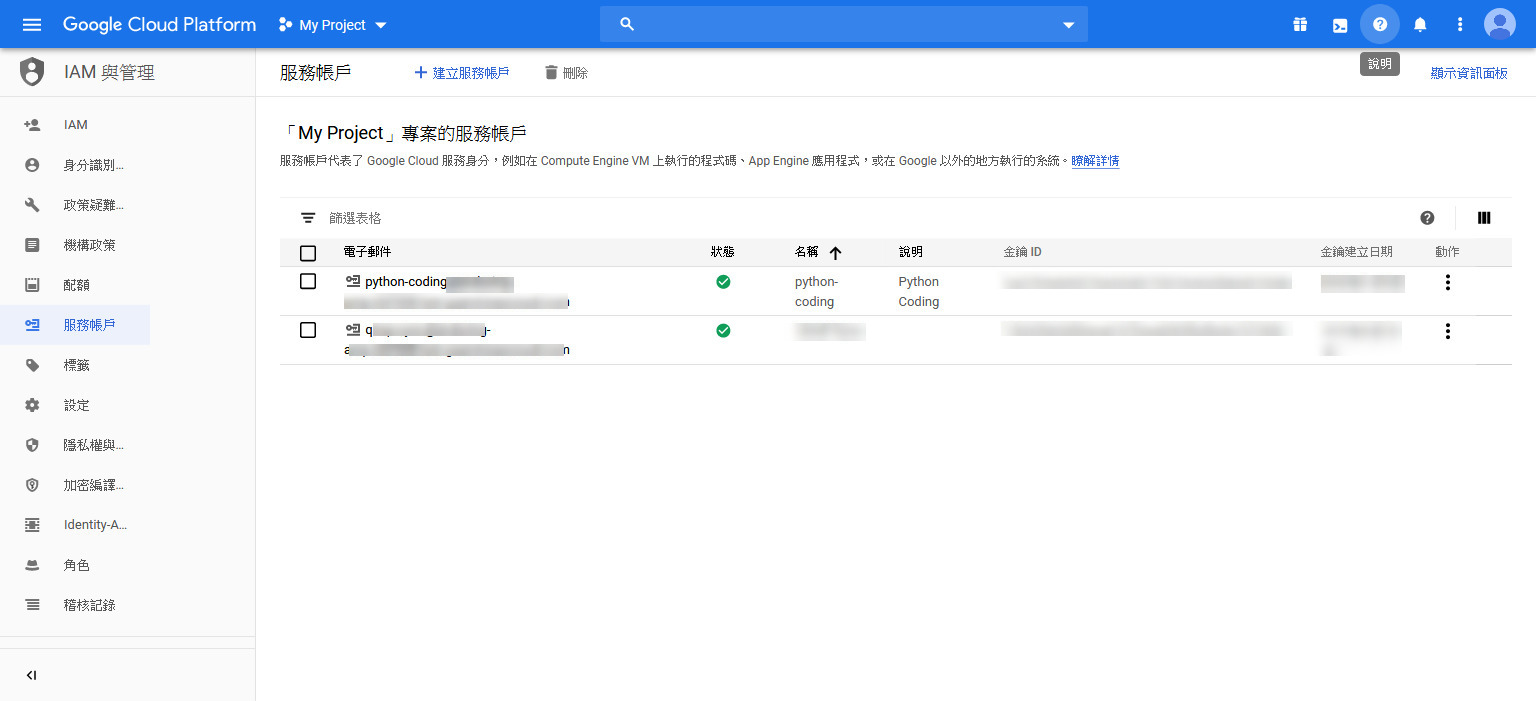Toggle the select-all checkbox in table header
1536x701 pixels.
pyautogui.click(x=308, y=253)
